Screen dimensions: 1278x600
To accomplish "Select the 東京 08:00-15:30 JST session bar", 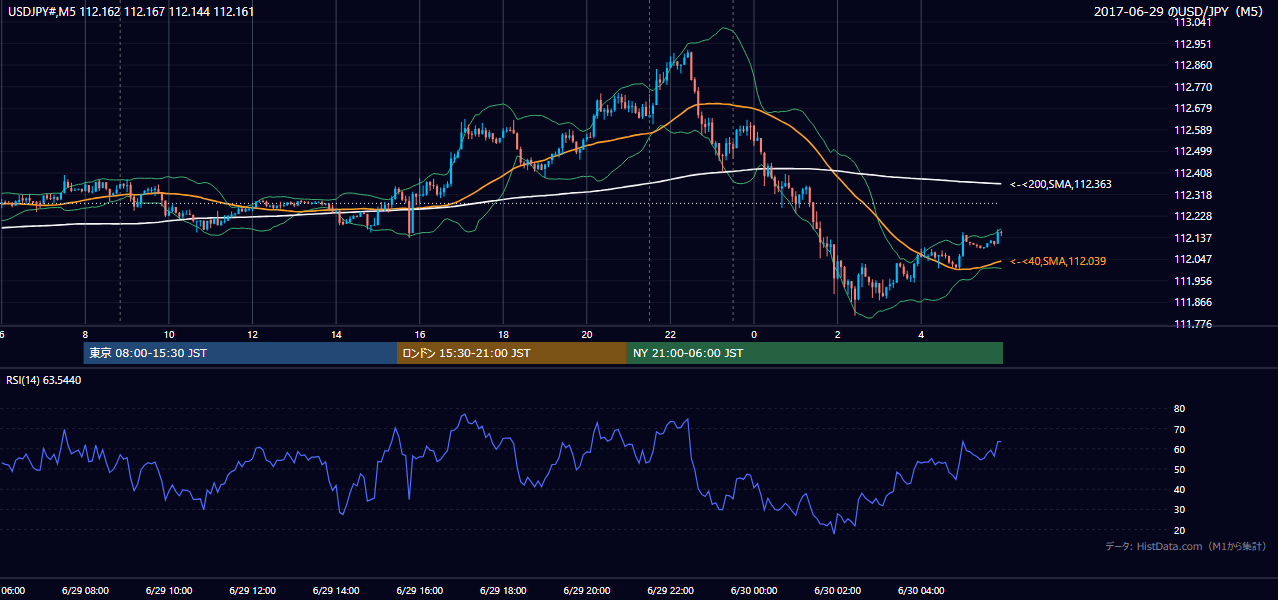I will (241, 353).
